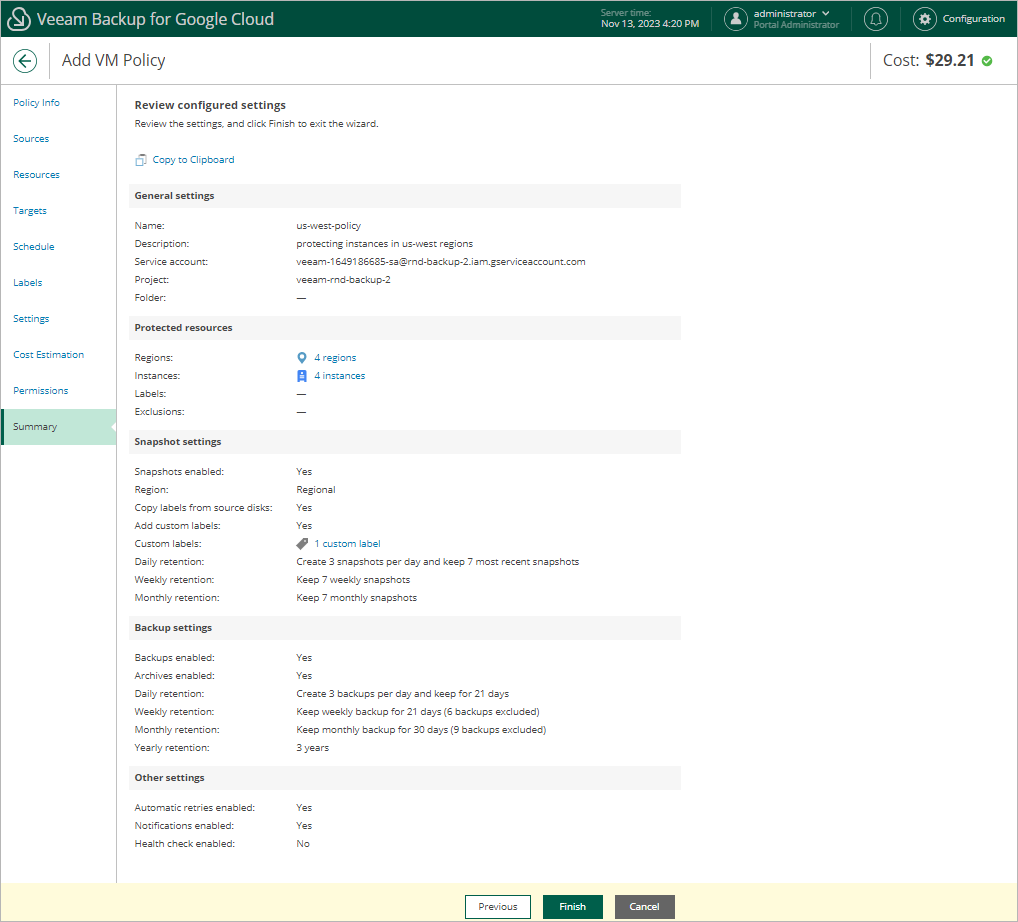Screen dimensions: 1018x922
Task: Click the regions location pin icon
Action: click(x=302, y=358)
